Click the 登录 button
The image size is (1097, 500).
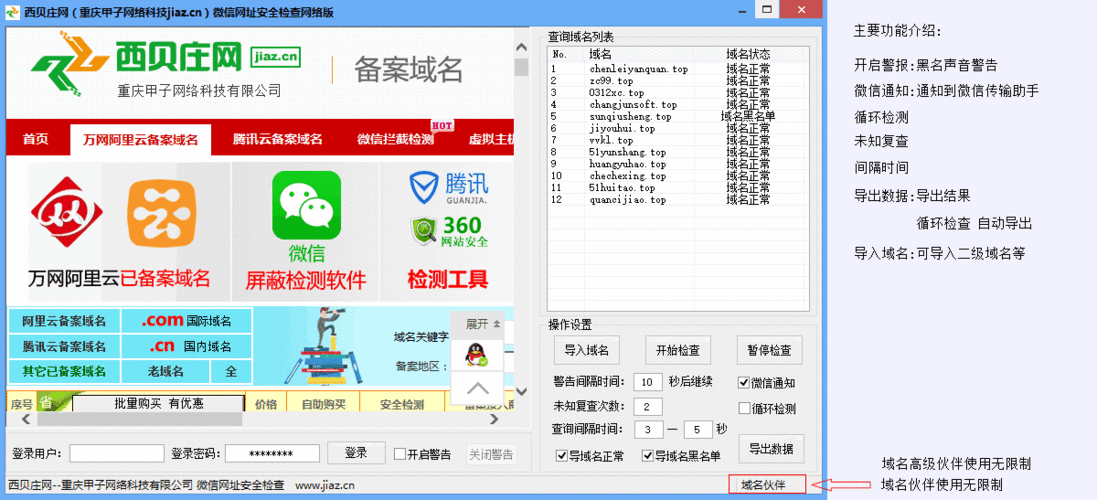click(356, 453)
